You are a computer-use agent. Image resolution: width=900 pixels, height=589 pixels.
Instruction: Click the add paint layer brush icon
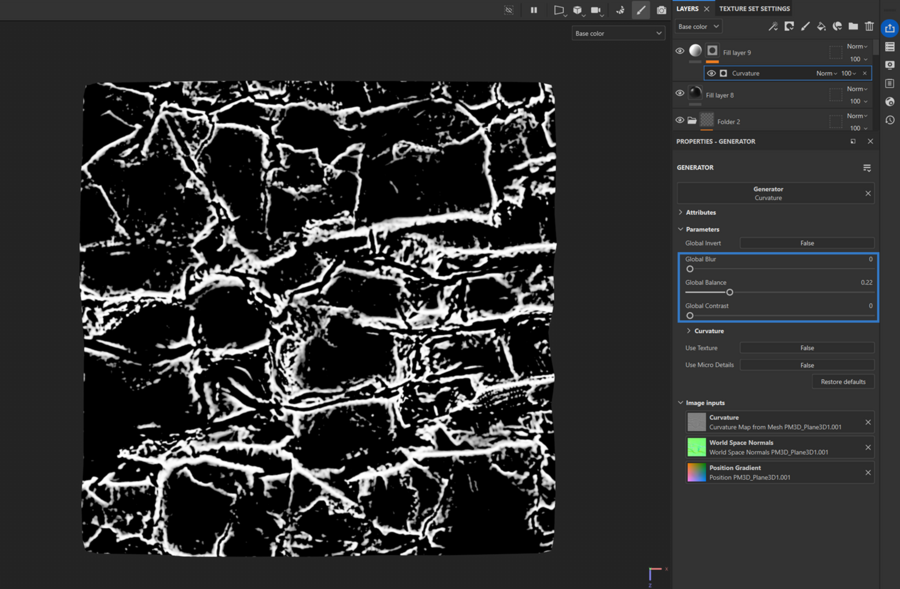pos(805,27)
